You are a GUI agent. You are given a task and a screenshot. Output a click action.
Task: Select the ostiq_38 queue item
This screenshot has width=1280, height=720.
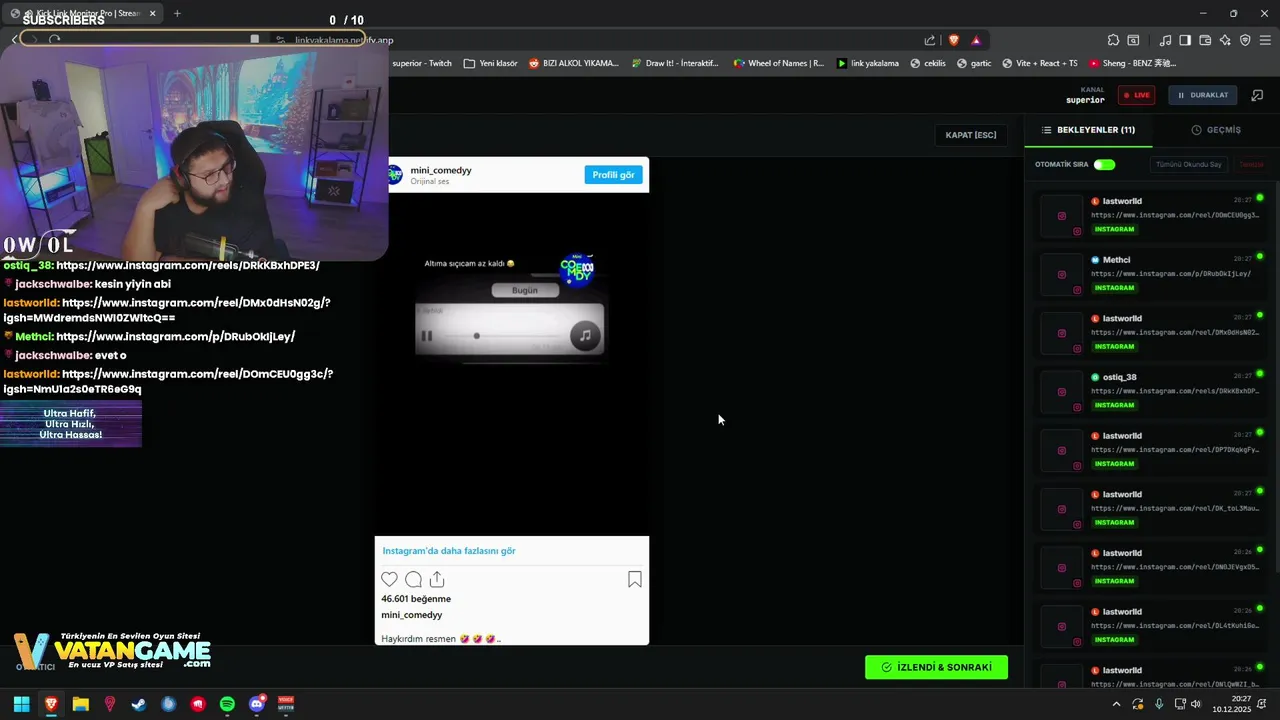(x=1151, y=391)
